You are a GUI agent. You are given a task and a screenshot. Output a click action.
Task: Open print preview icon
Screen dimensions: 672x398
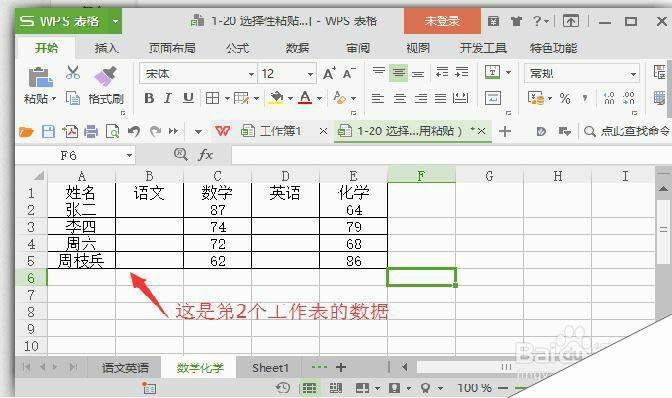(x=112, y=131)
